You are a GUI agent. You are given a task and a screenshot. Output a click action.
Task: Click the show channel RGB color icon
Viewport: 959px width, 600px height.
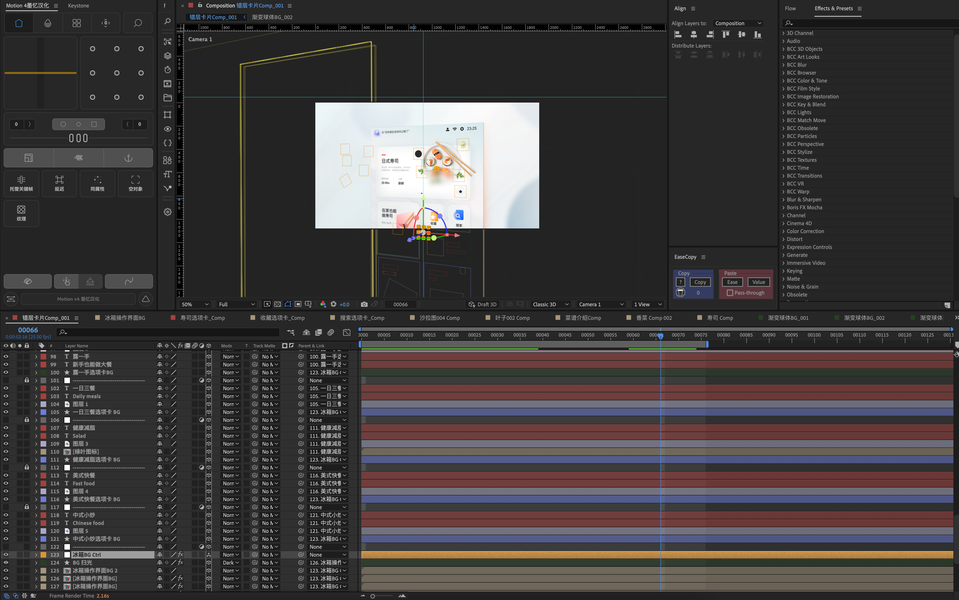click(323, 304)
